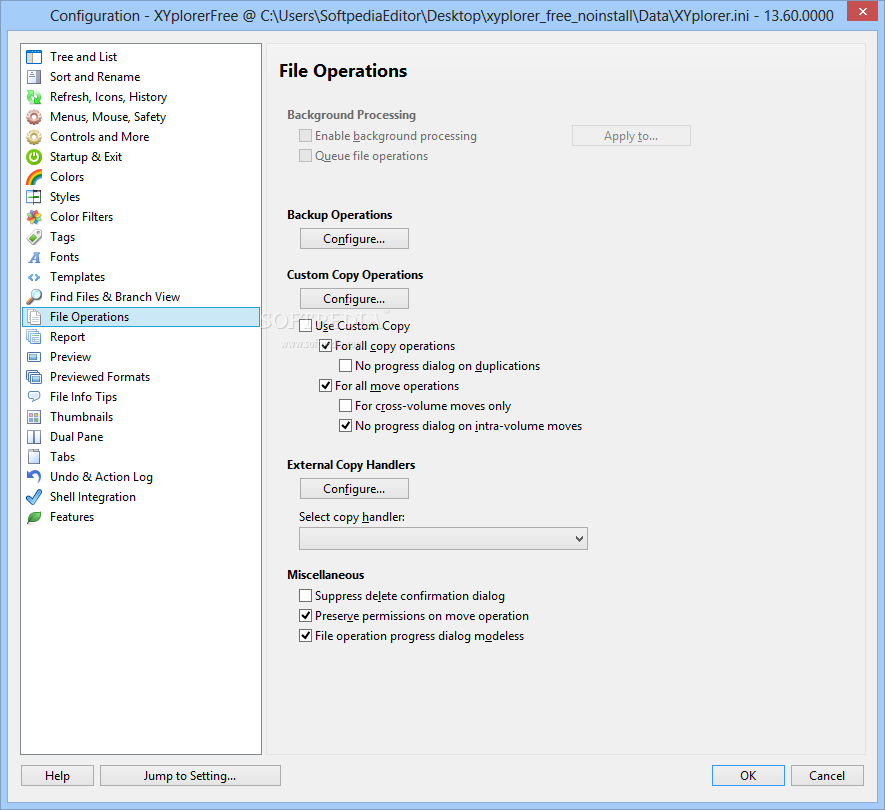Click the Queue file operations checkbox
The height and width of the screenshot is (810, 885).
pos(305,156)
